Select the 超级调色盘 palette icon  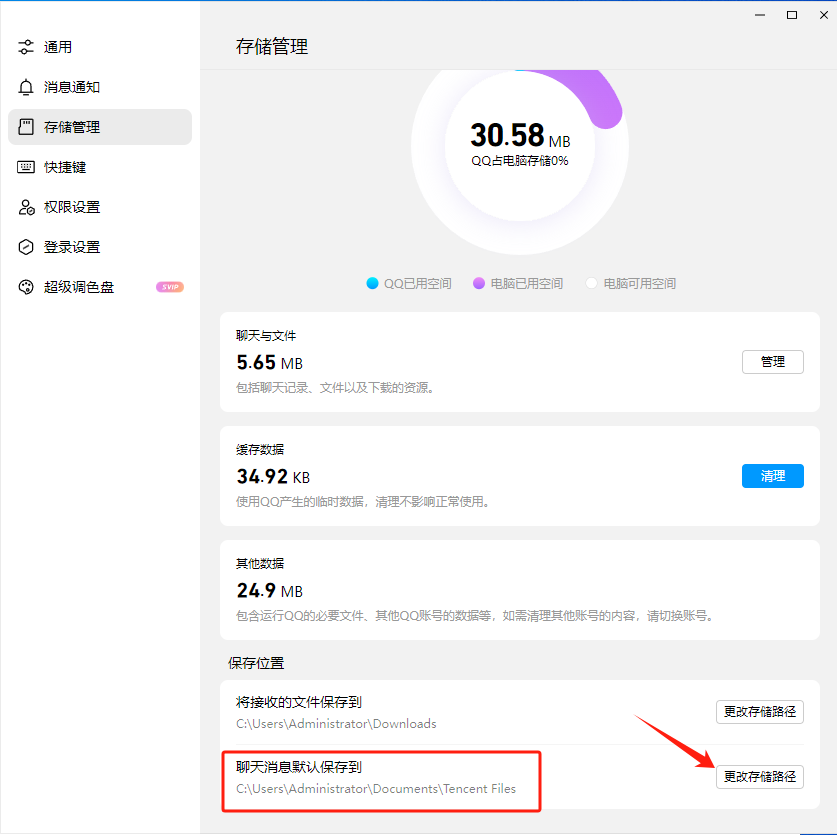coord(26,287)
